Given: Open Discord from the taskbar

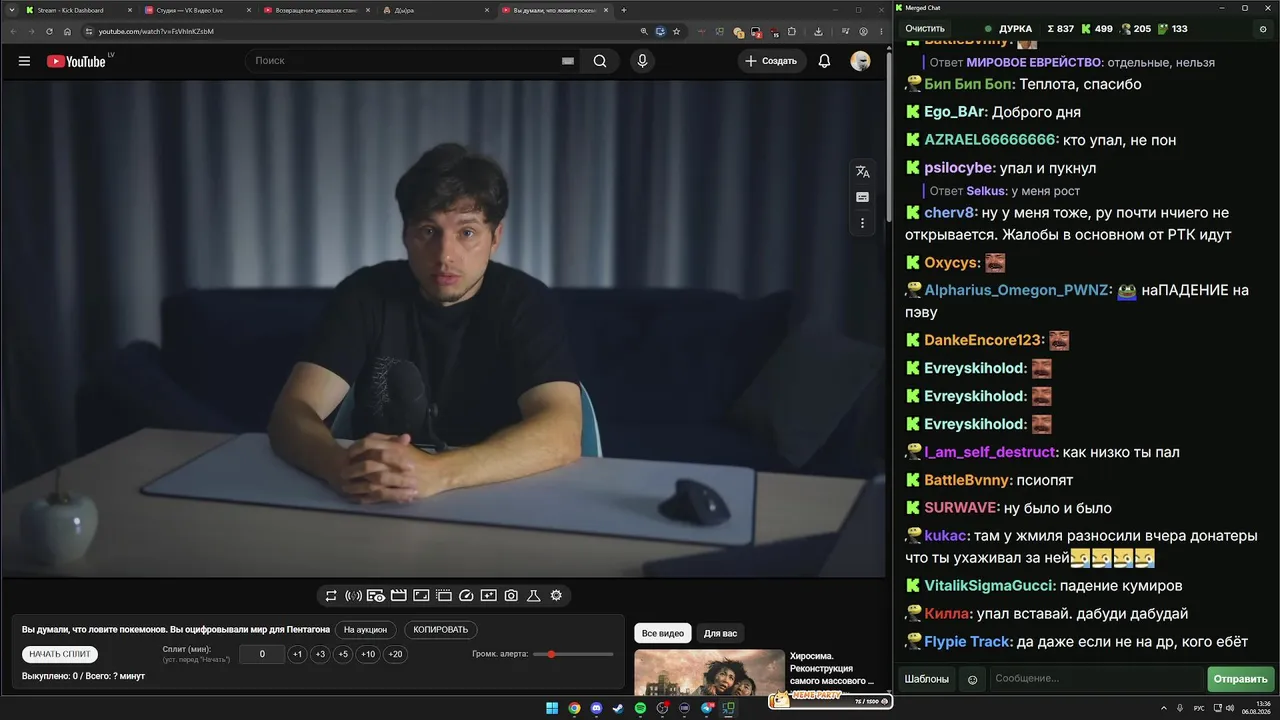Looking at the screenshot, I should click(596, 708).
